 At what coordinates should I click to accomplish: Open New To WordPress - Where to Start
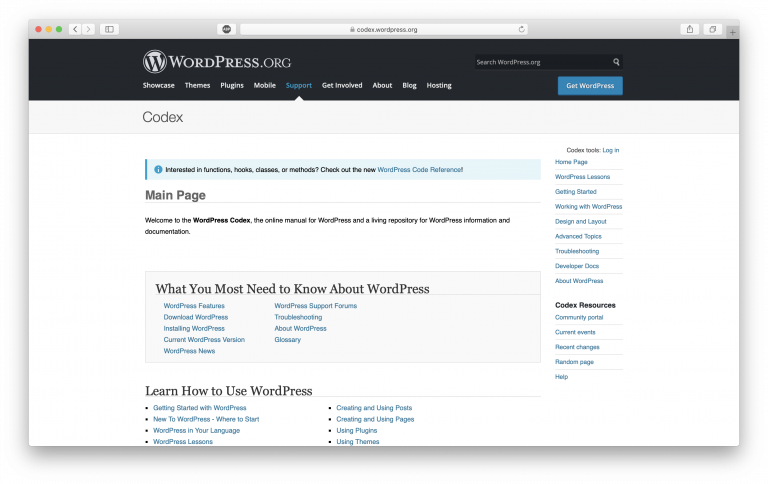[x=206, y=419]
